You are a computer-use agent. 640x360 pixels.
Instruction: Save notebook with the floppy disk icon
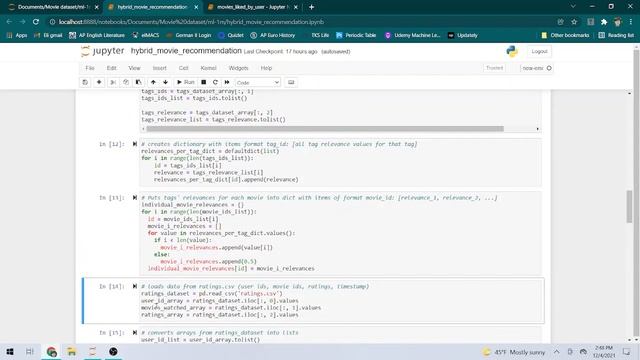click(85, 82)
